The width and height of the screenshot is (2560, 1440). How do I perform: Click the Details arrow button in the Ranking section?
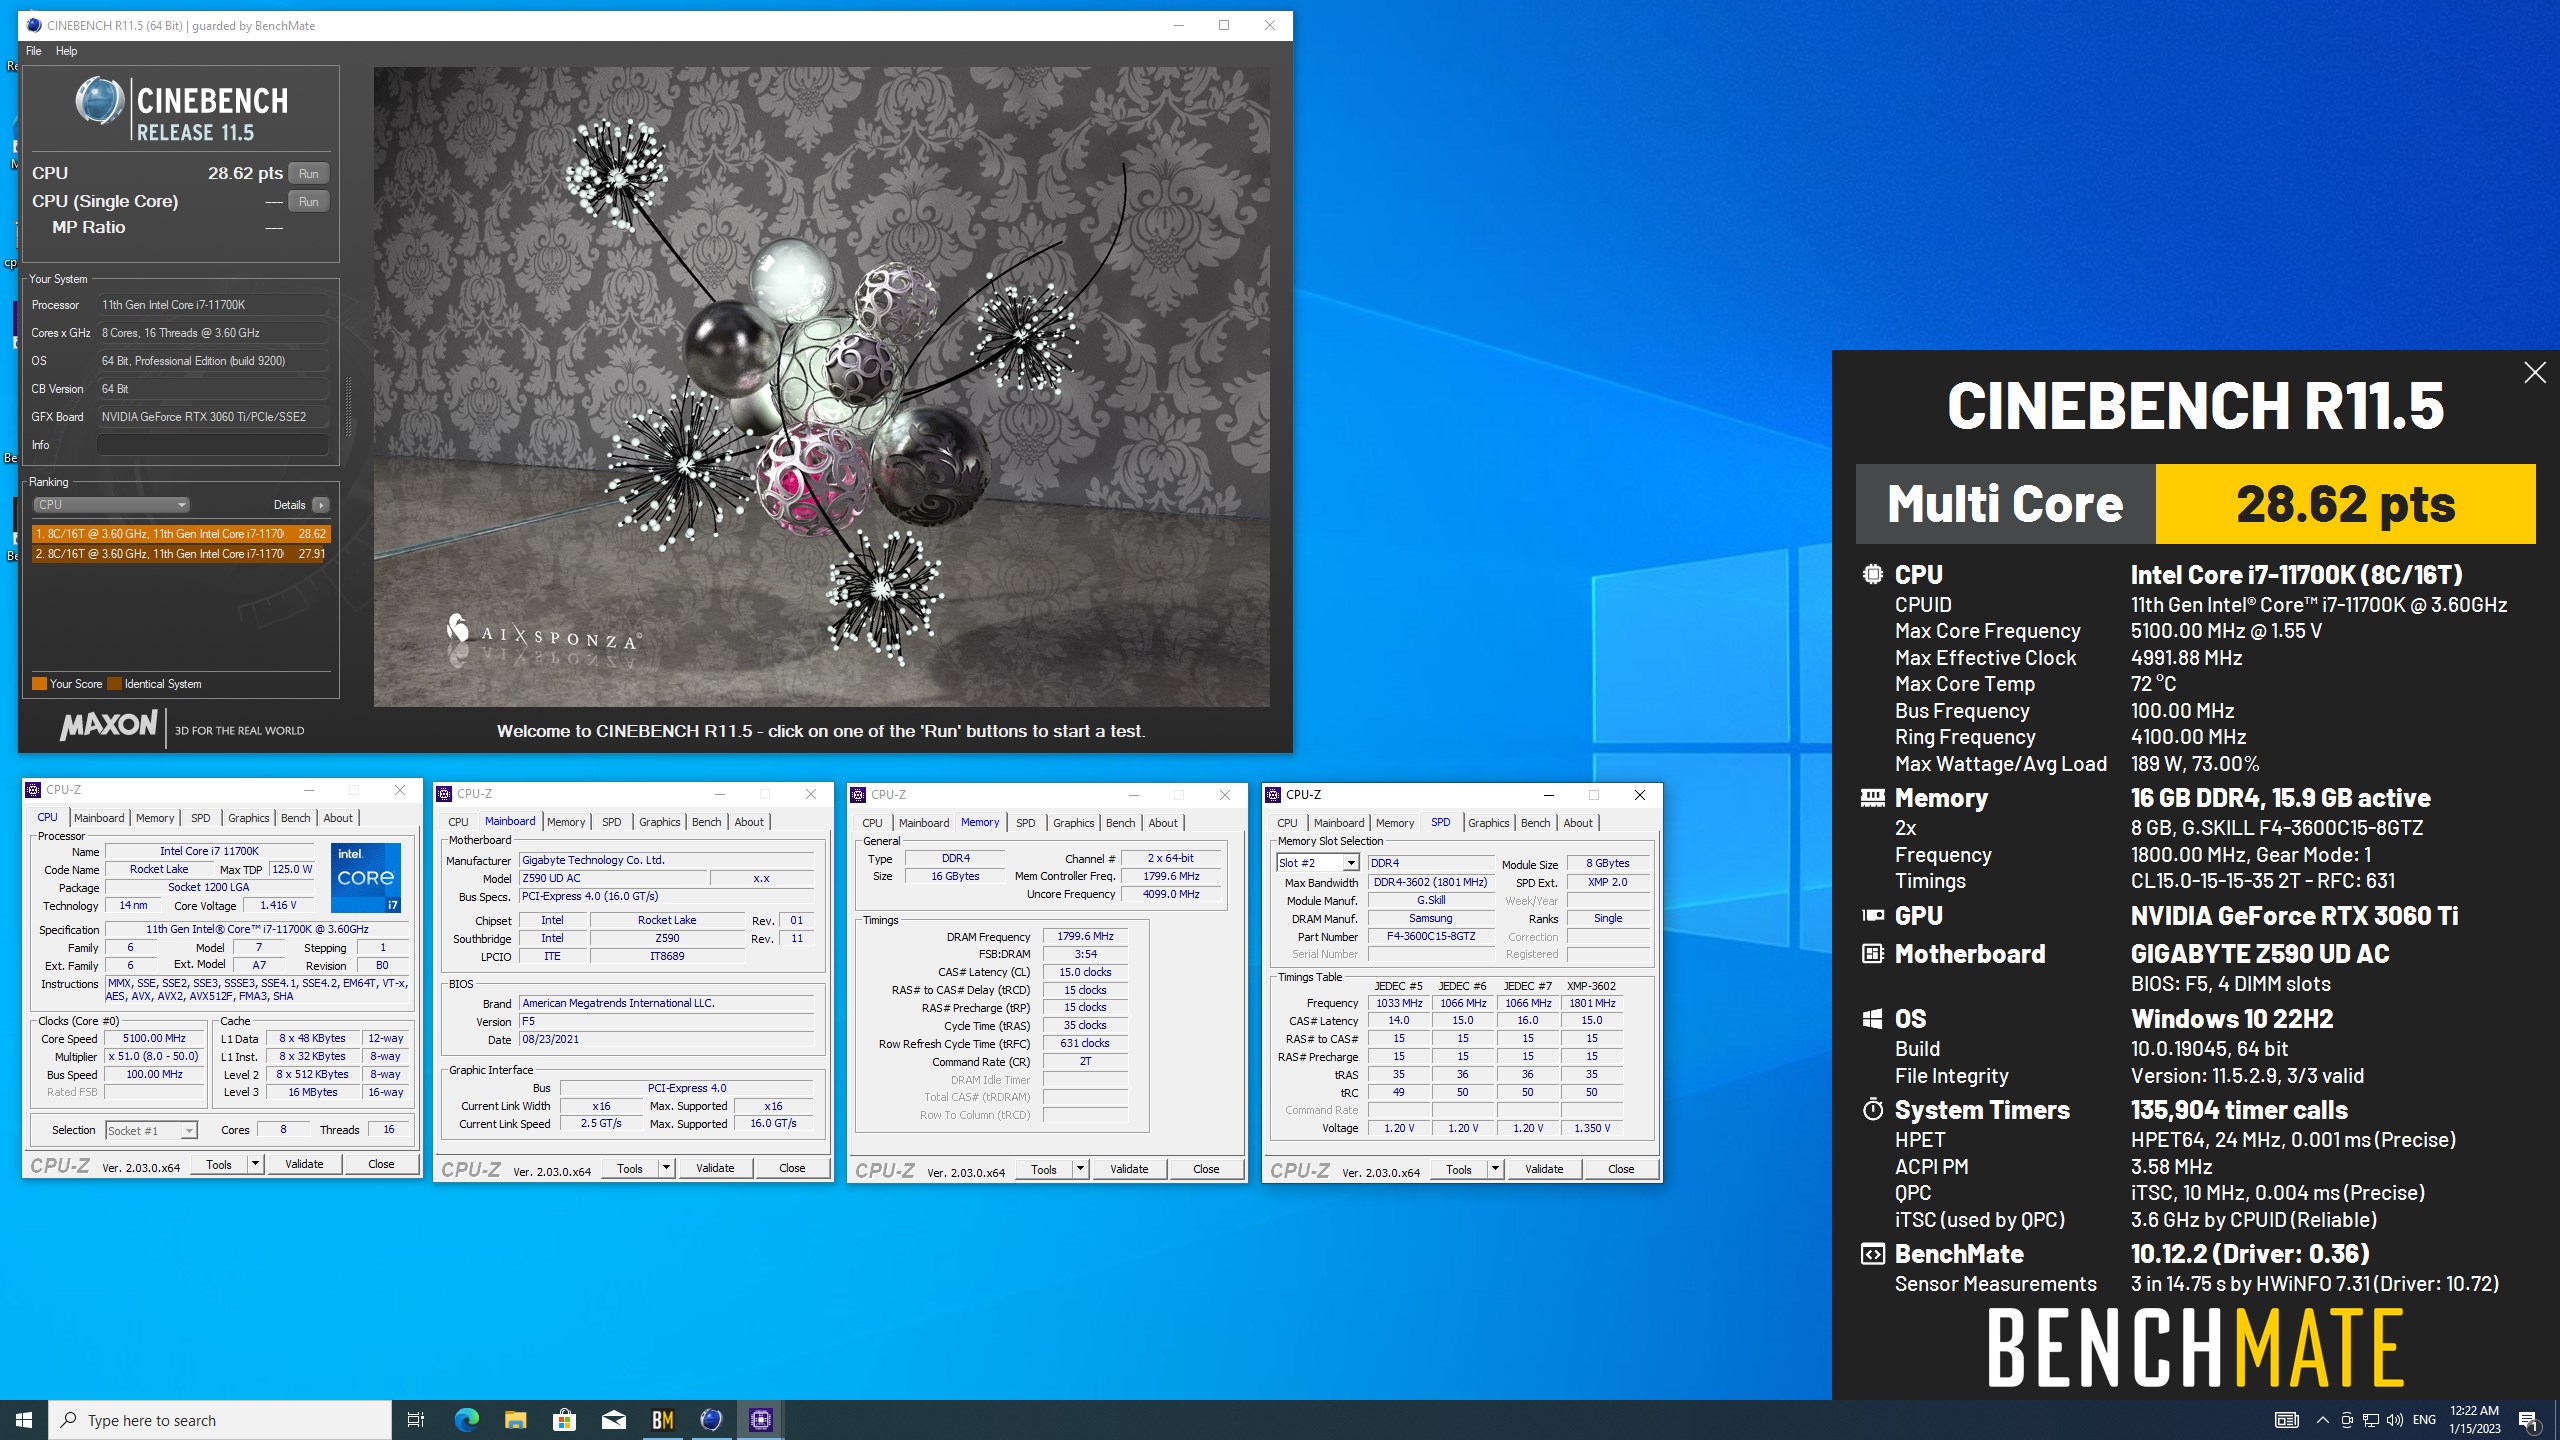click(320, 505)
